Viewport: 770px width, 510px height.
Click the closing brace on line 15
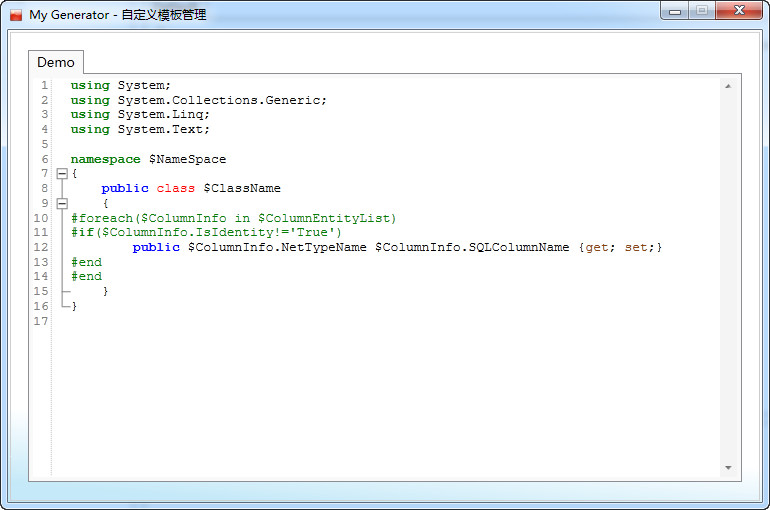pos(106,291)
